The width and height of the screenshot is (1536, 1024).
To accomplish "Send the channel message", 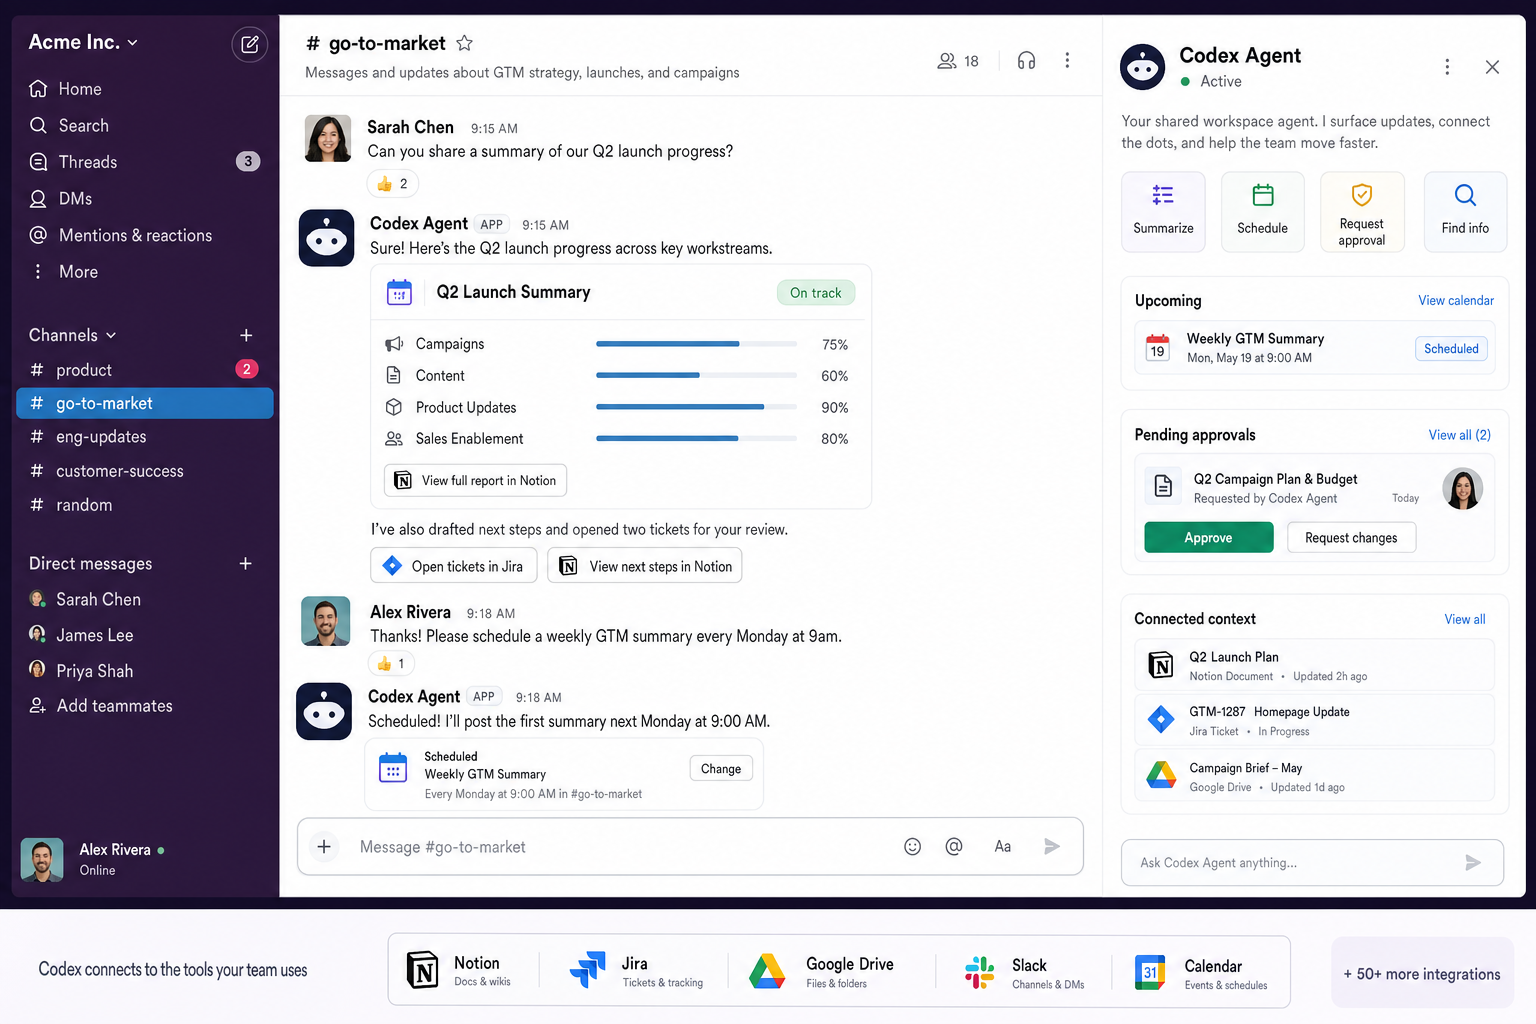I will [x=1052, y=847].
